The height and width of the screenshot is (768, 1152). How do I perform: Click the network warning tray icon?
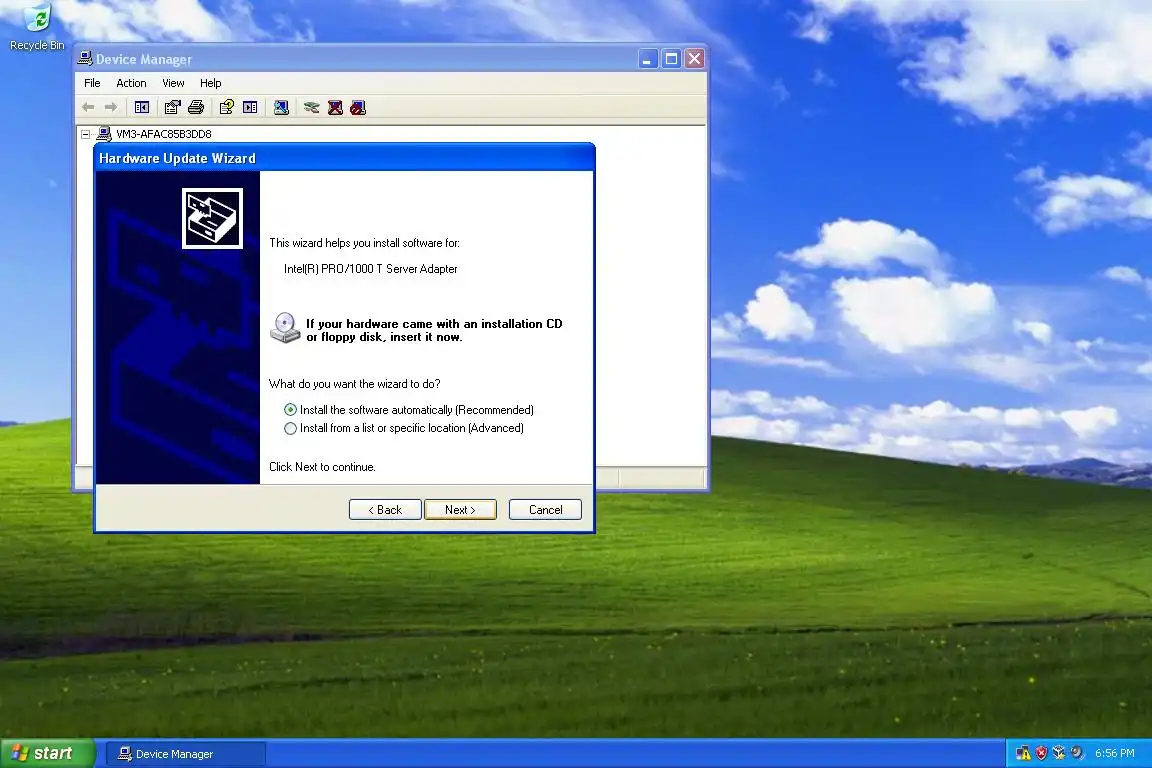tap(1023, 753)
